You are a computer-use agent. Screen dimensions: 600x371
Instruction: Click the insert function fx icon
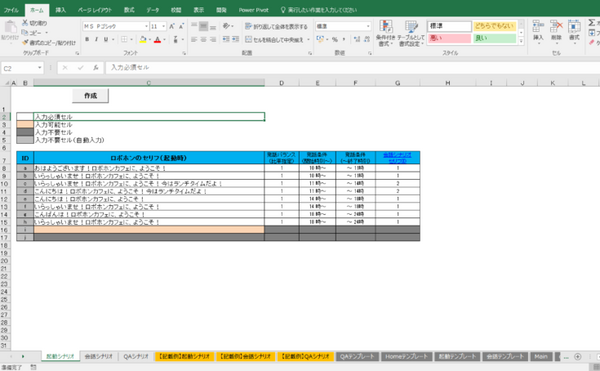pyautogui.click(x=96, y=68)
